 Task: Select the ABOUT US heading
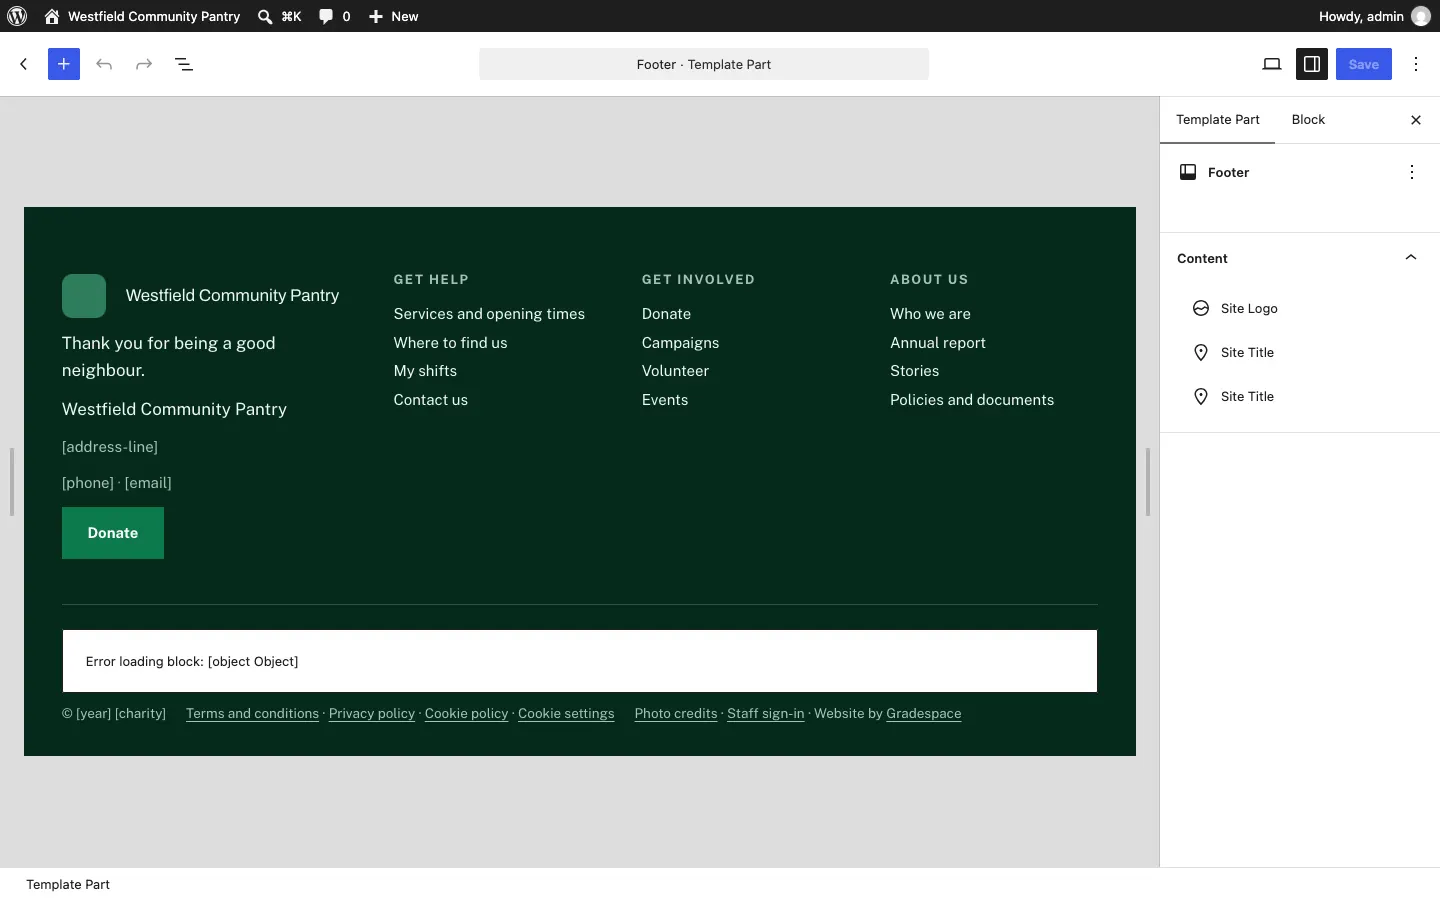[929, 280]
